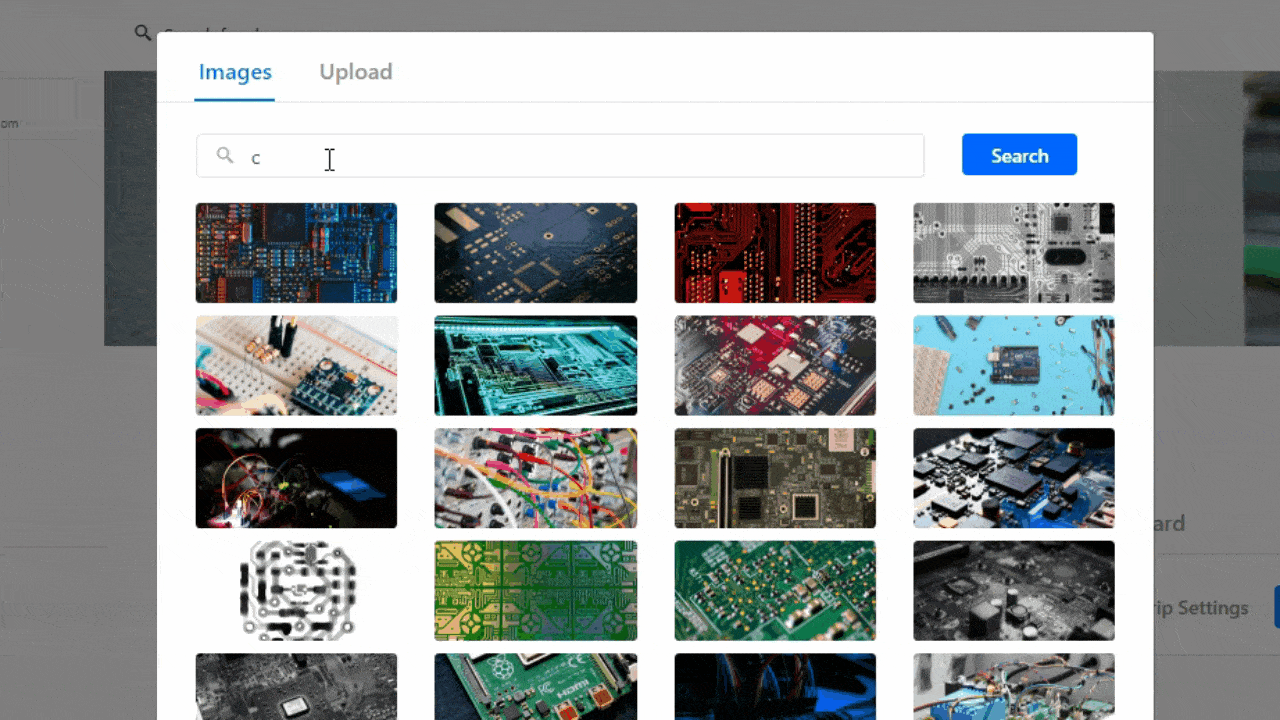Select the breadboard with colorful jumper wires
The height and width of the screenshot is (720, 1280).
(x=535, y=478)
